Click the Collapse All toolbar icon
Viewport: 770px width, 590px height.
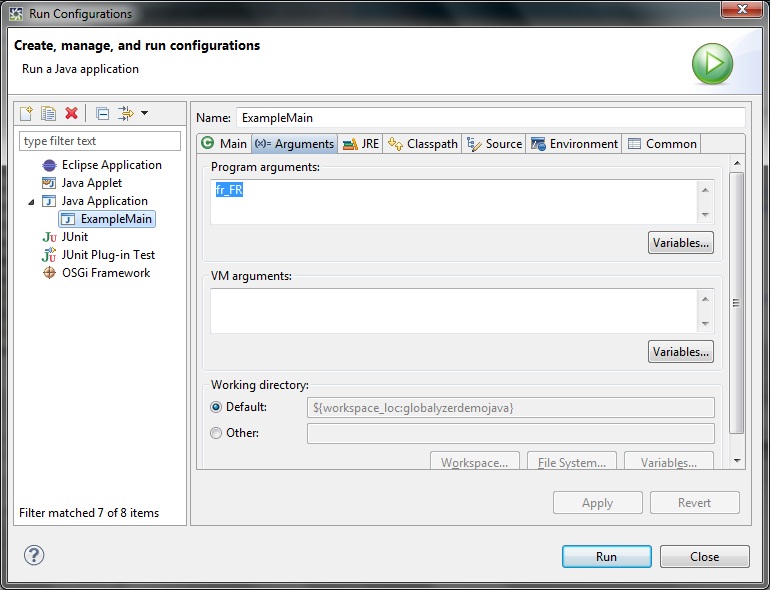[102, 113]
